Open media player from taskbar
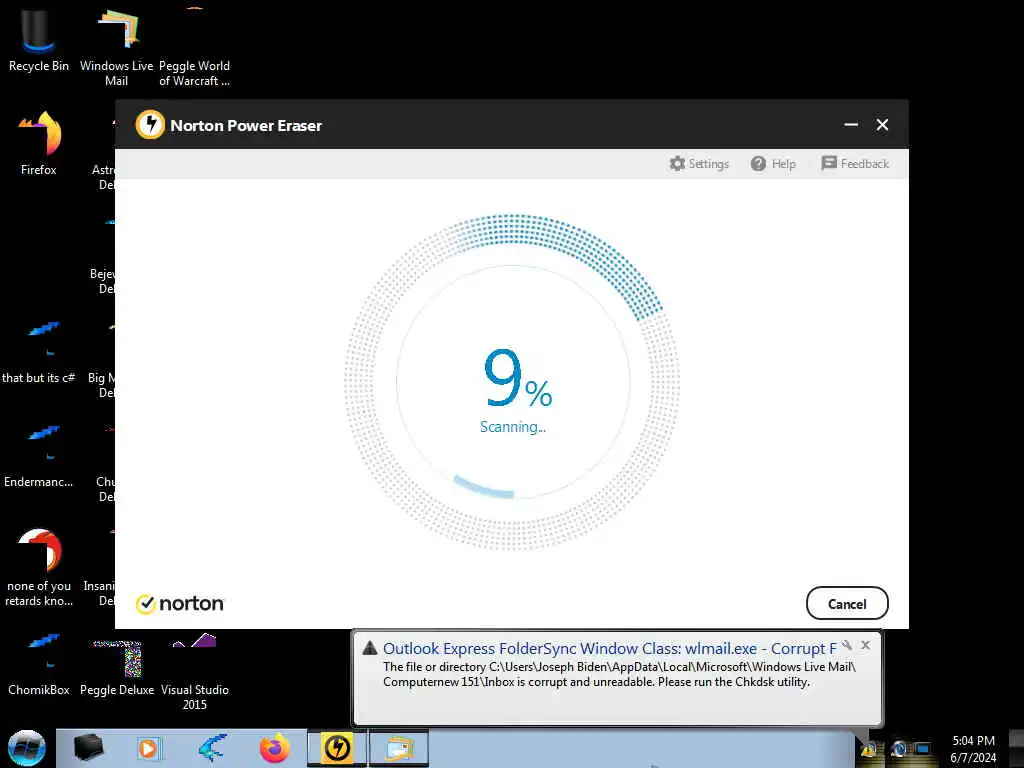The height and width of the screenshot is (768, 1024). coord(148,749)
